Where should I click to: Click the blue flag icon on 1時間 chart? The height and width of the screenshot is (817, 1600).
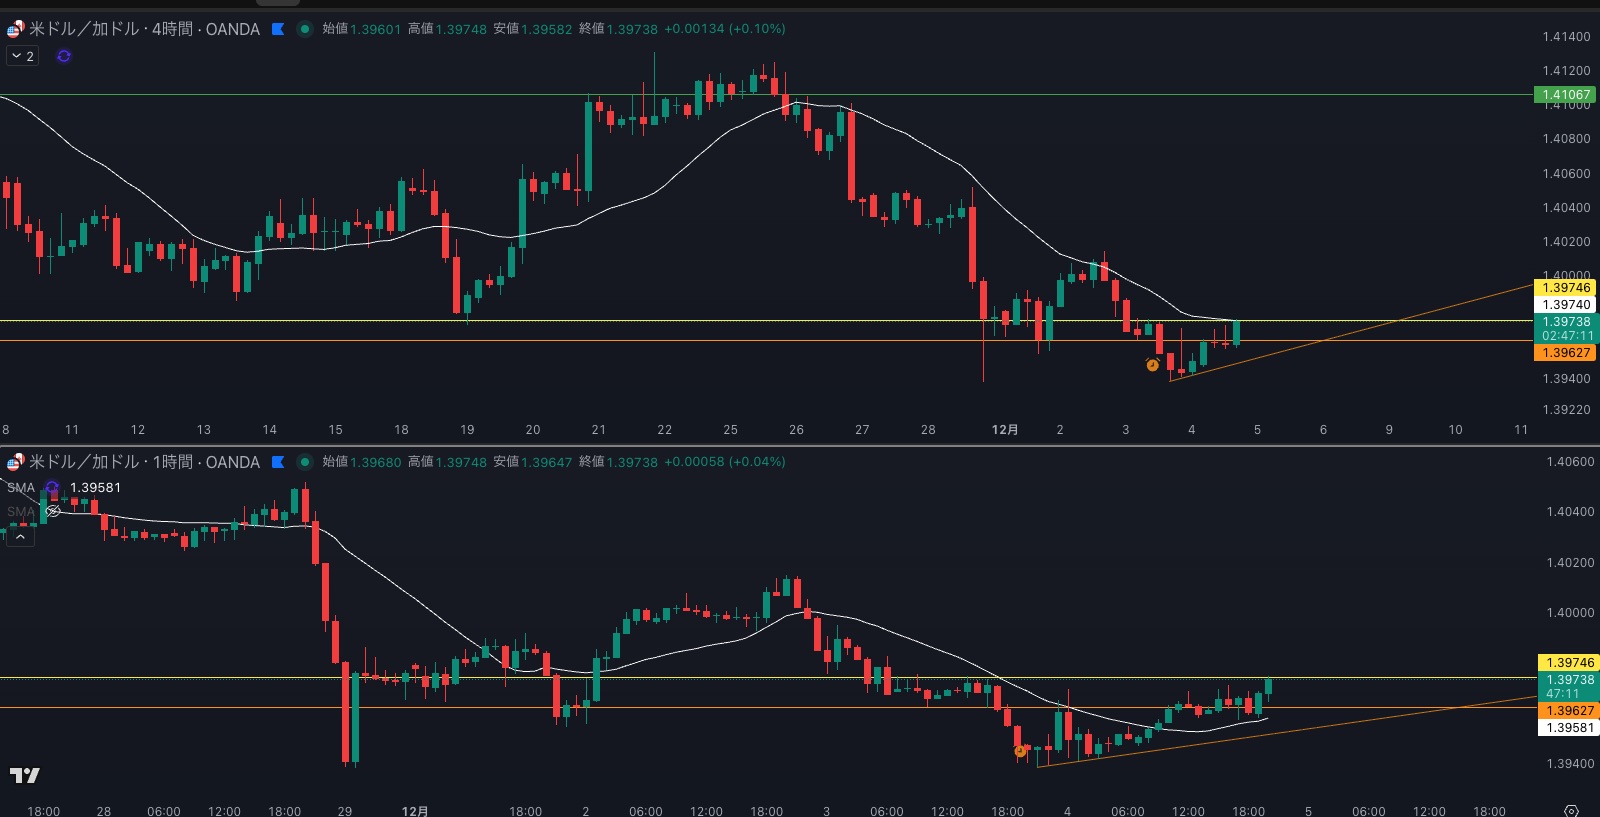[x=278, y=462]
